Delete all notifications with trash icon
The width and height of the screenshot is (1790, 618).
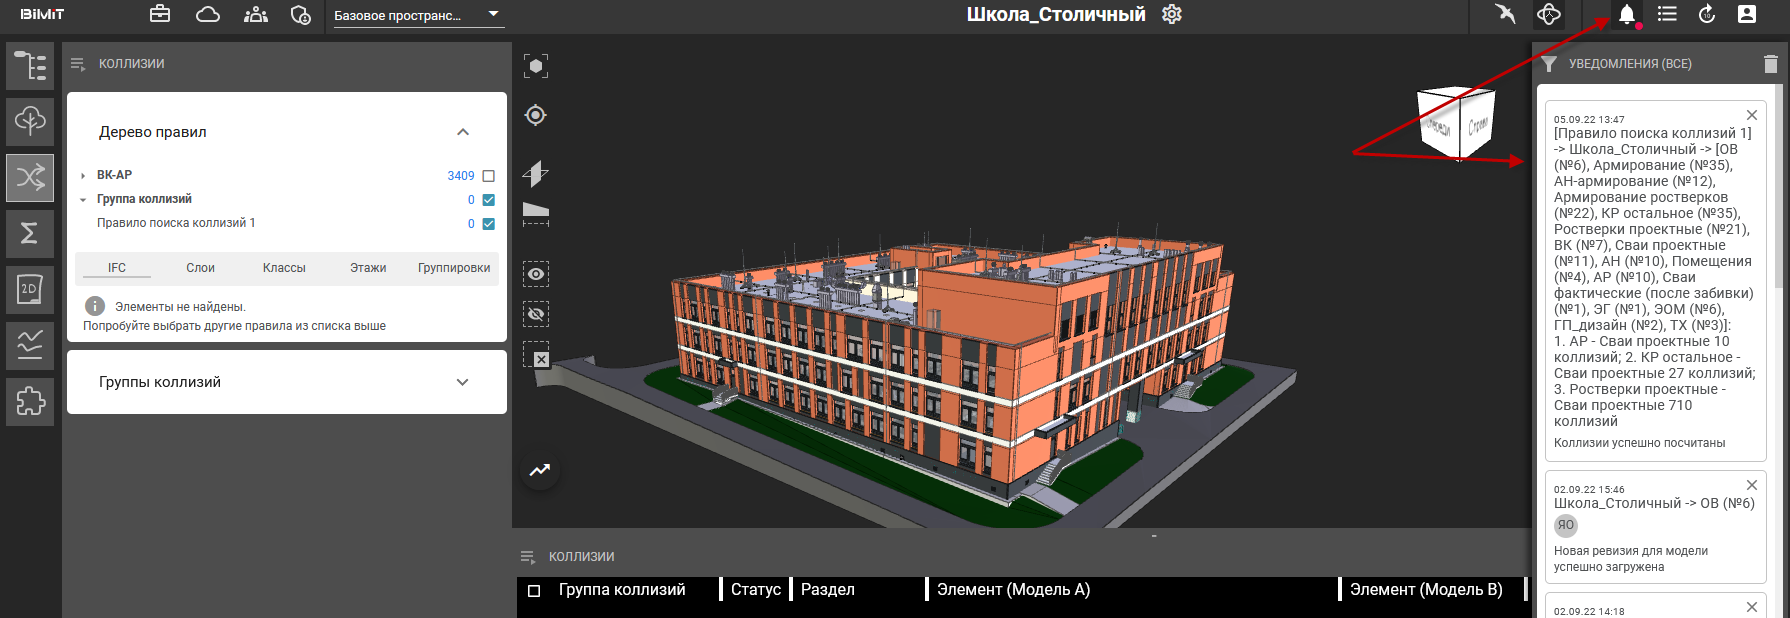pyautogui.click(x=1770, y=64)
